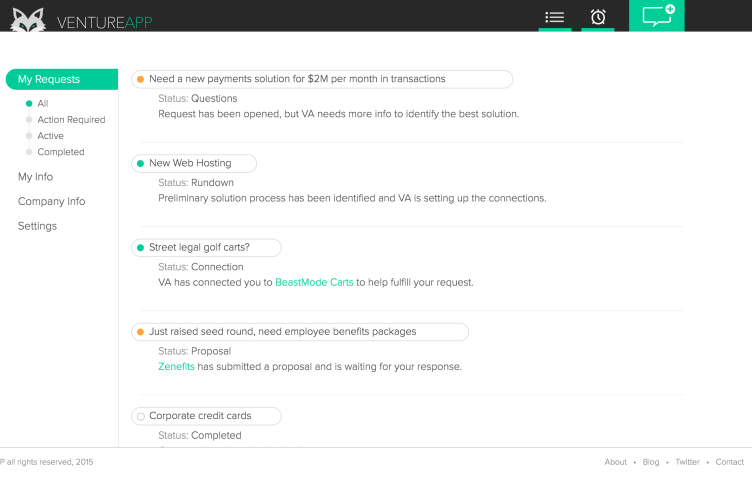Click orange status dot on payments solution request
Screen dimensions: 752x478
point(140,79)
